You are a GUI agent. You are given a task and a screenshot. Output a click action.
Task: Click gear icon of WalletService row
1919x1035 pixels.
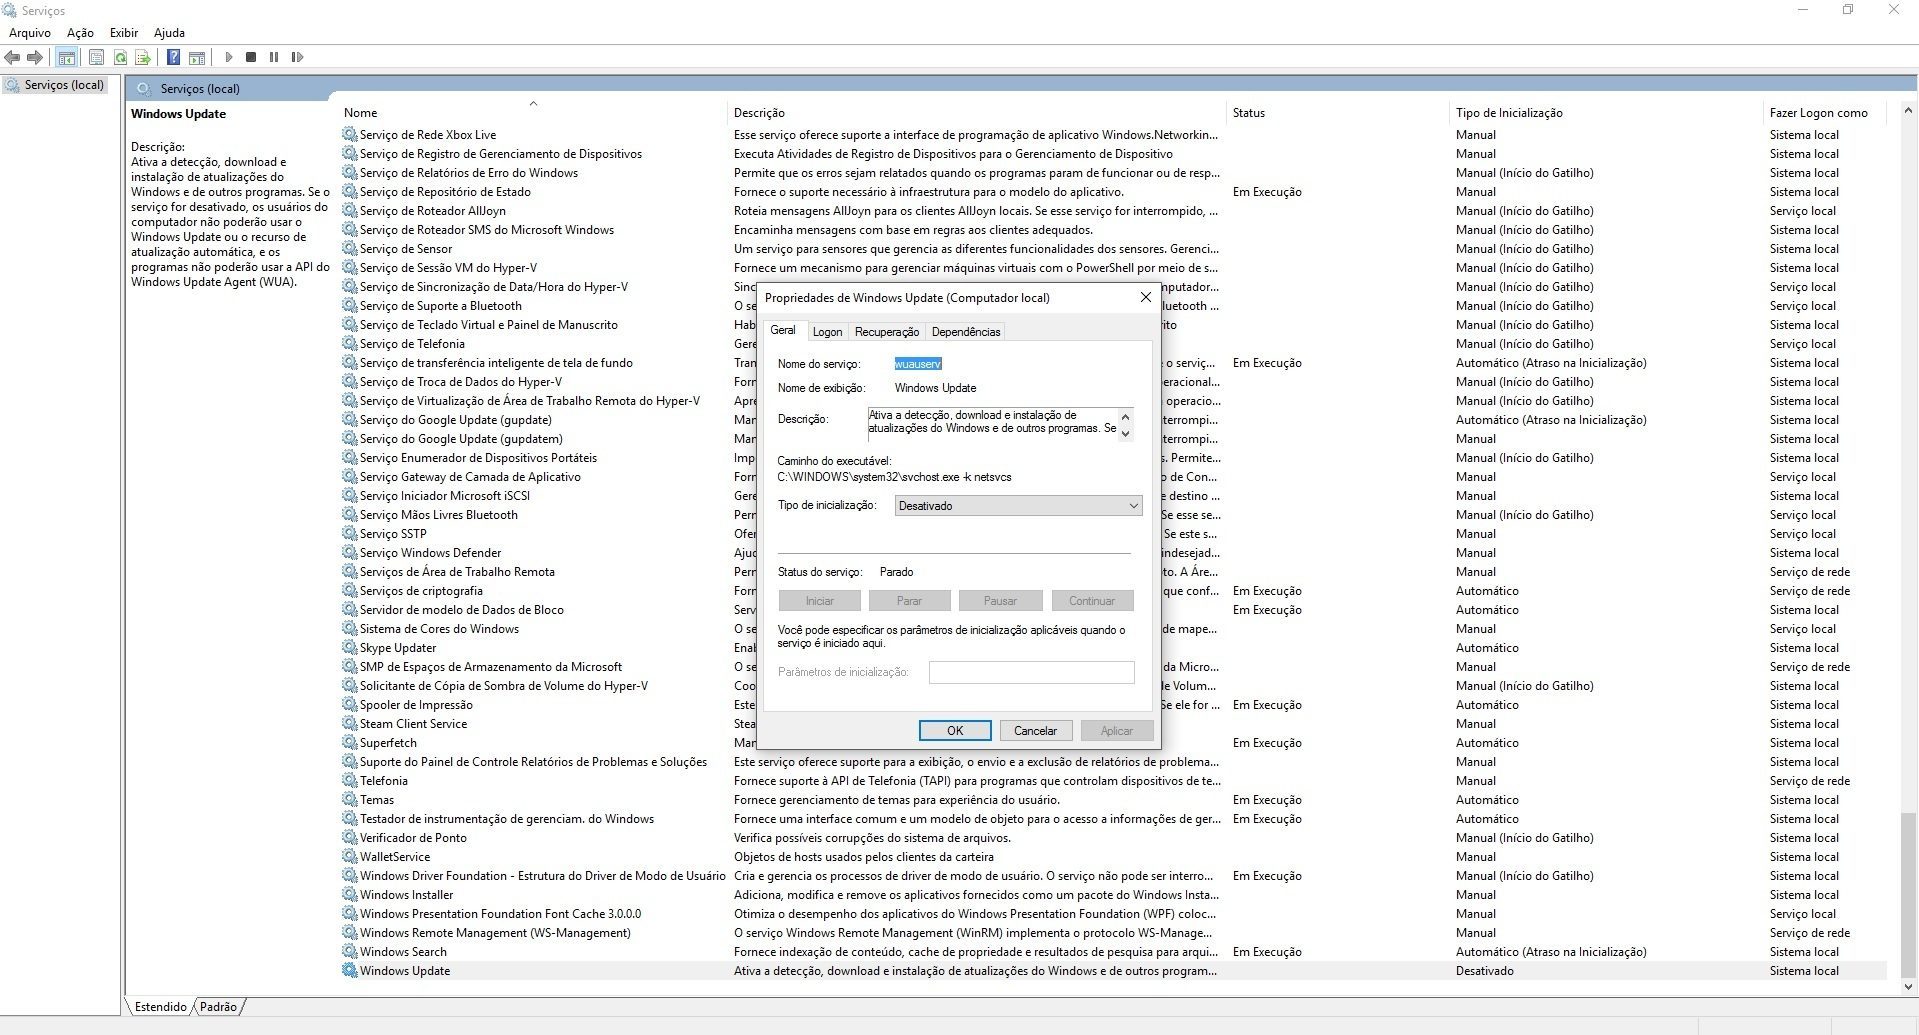pos(349,857)
